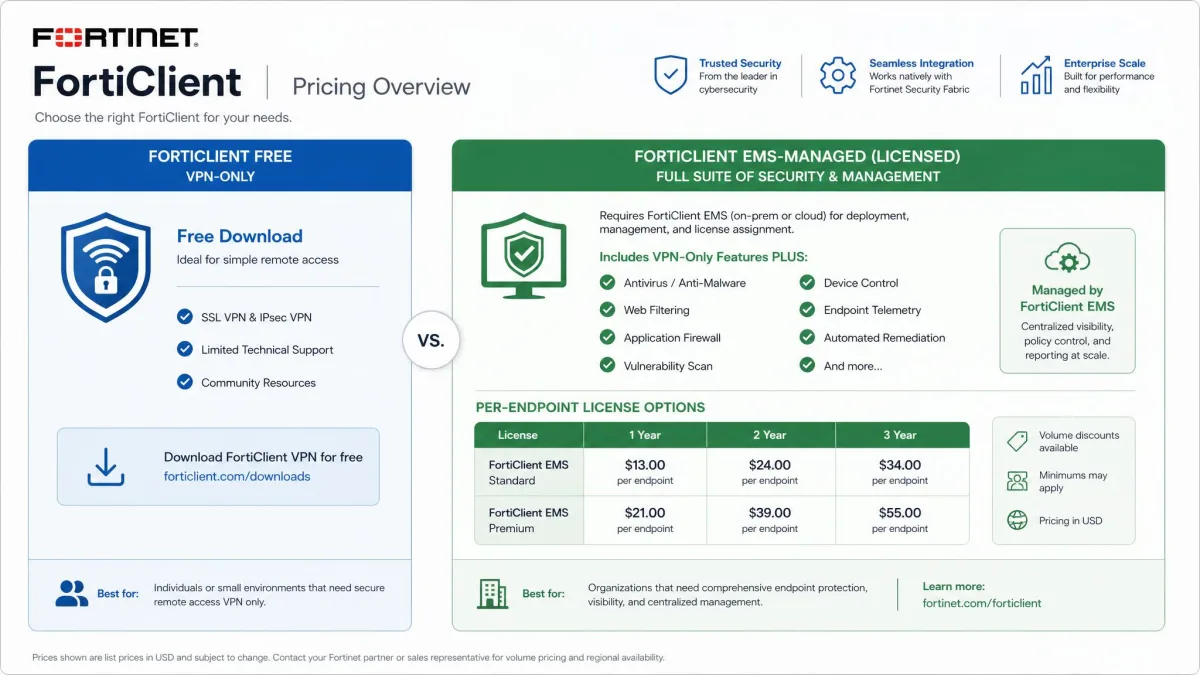The height and width of the screenshot is (675, 1200).
Task: Click the checkmark beside Limited Technical Support
Action: pyautogui.click(x=184, y=349)
